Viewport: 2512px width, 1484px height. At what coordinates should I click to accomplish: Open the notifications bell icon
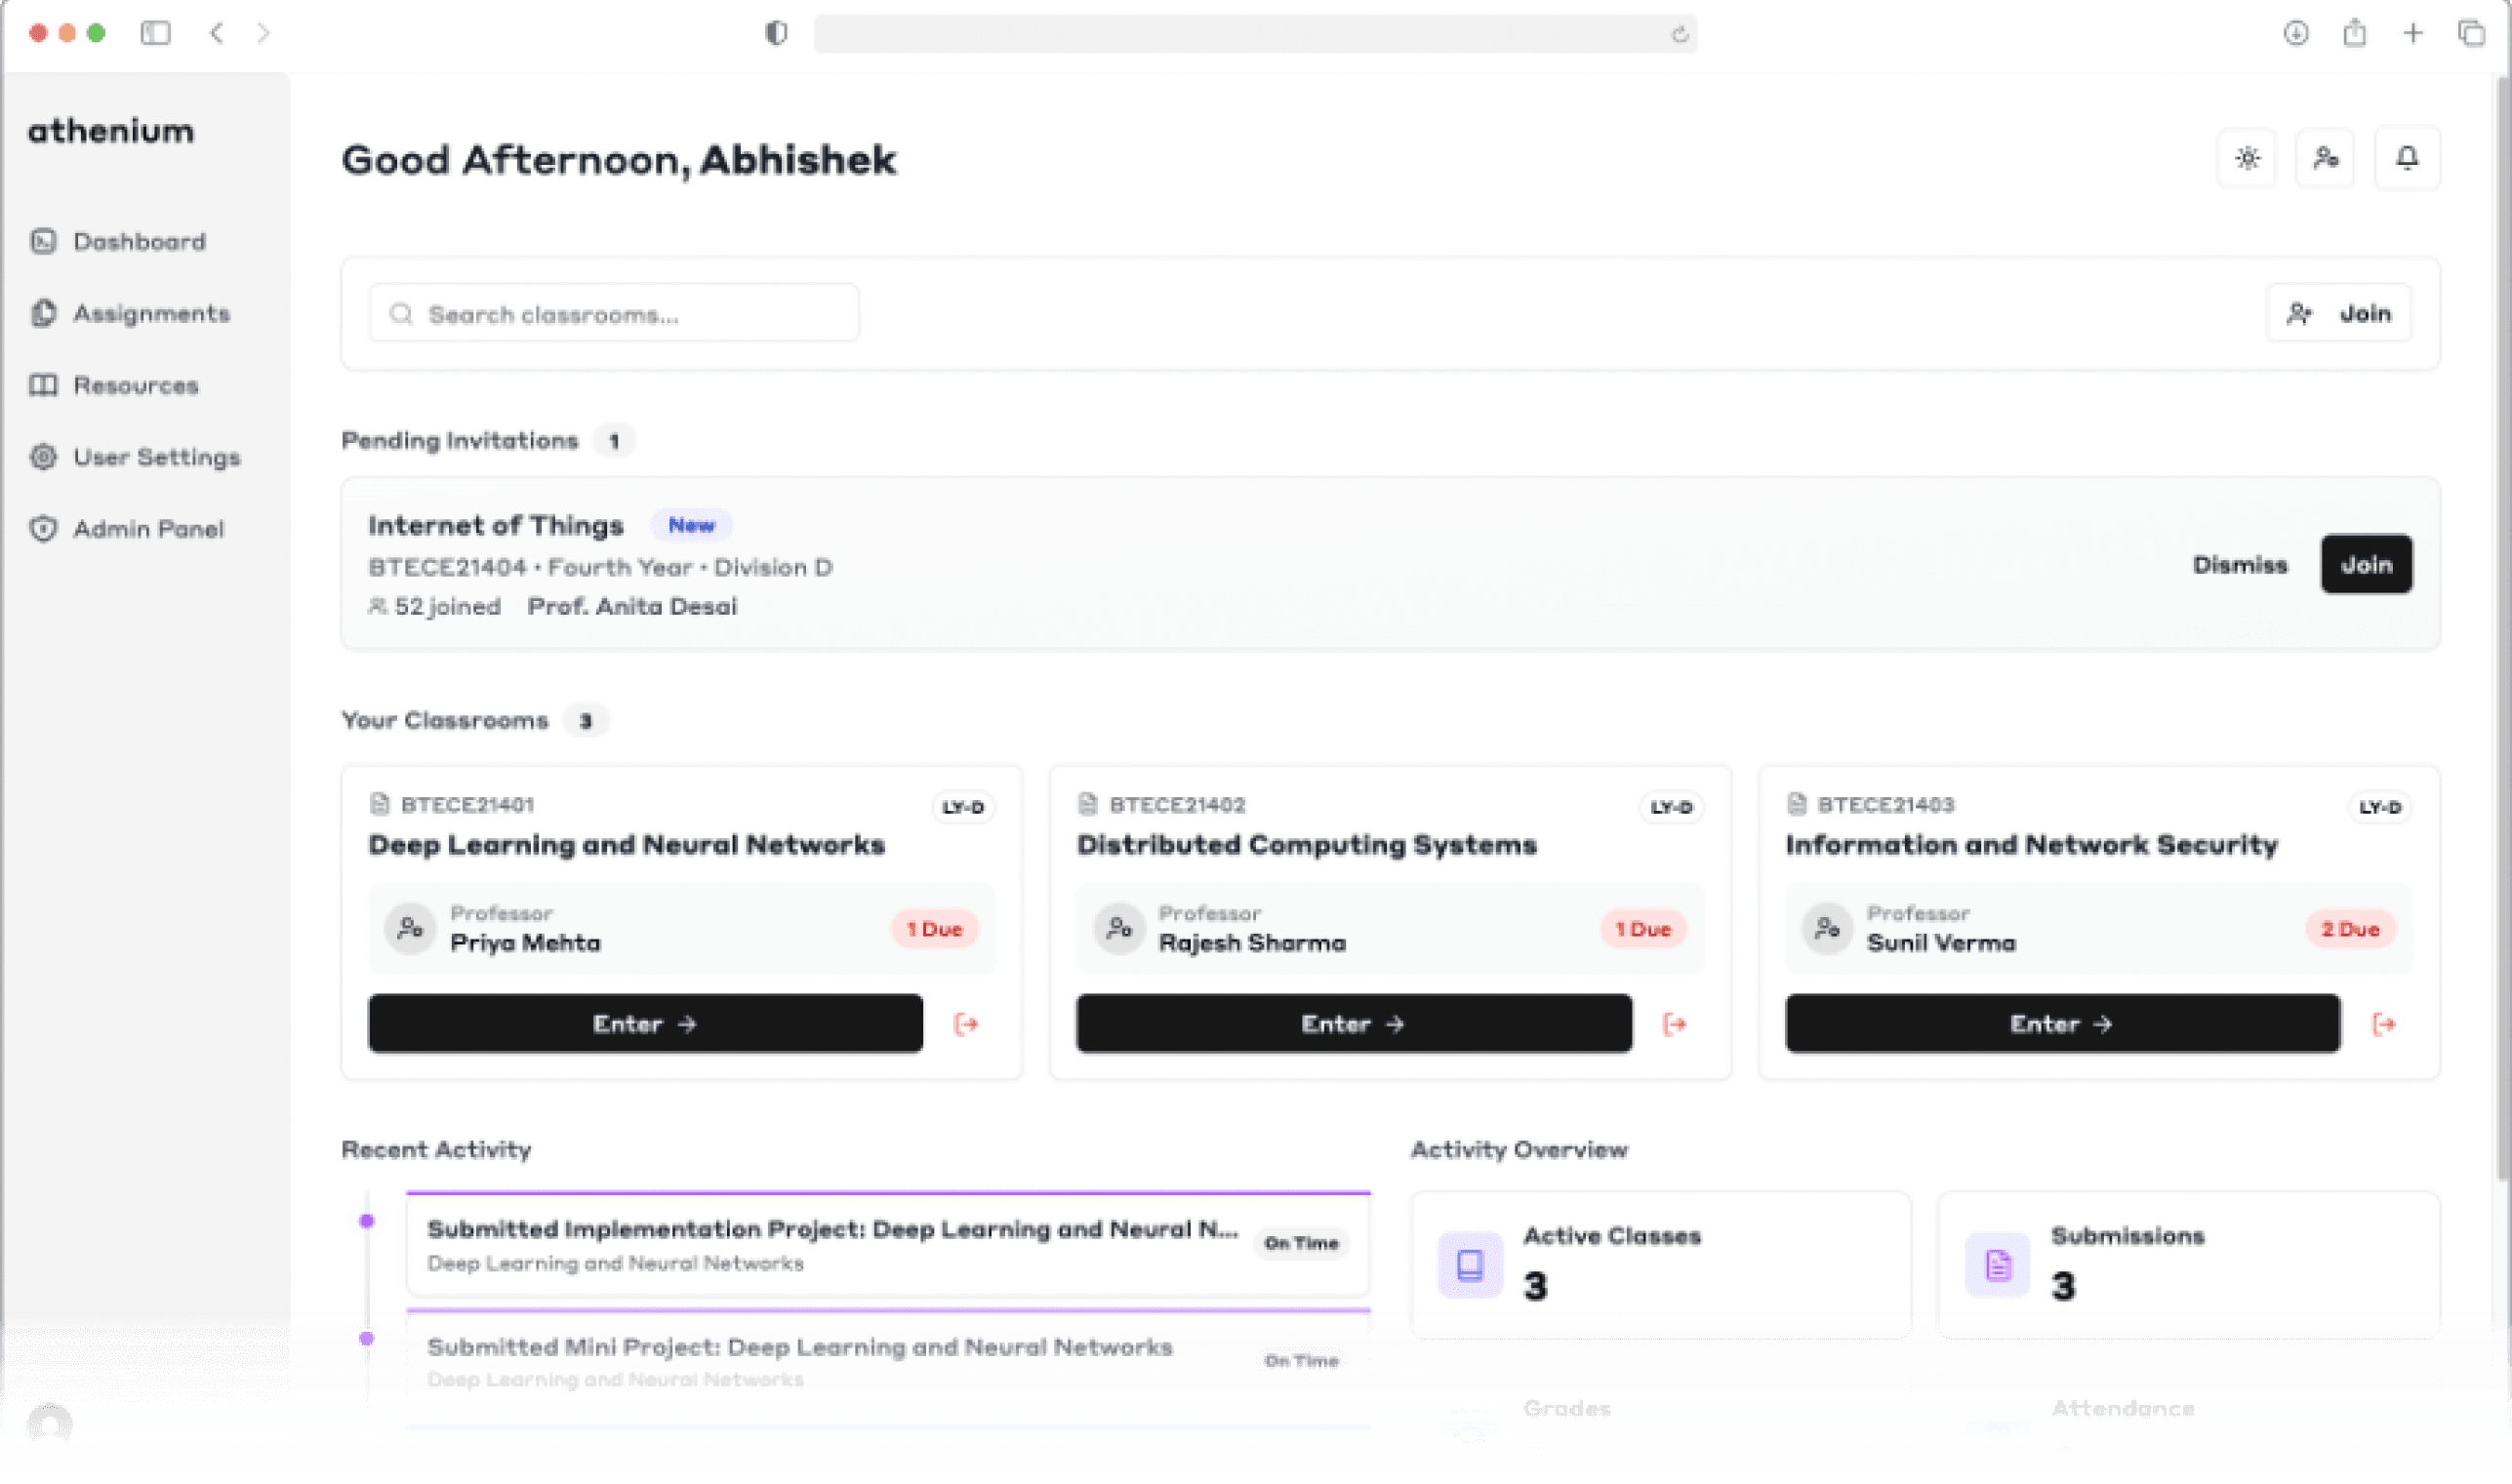click(x=2407, y=158)
